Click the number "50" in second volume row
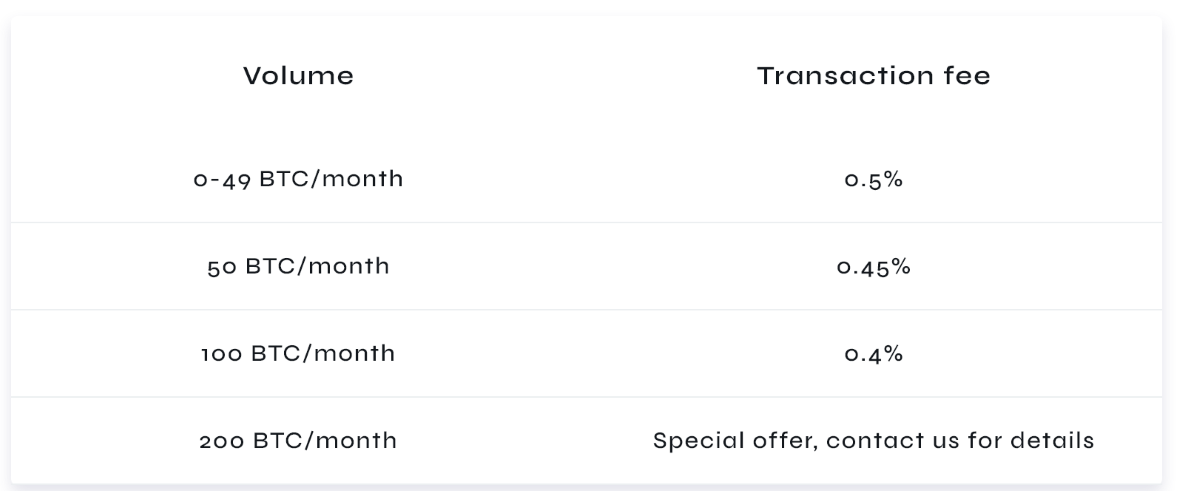The height and width of the screenshot is (491, 1200). [221, 267]
